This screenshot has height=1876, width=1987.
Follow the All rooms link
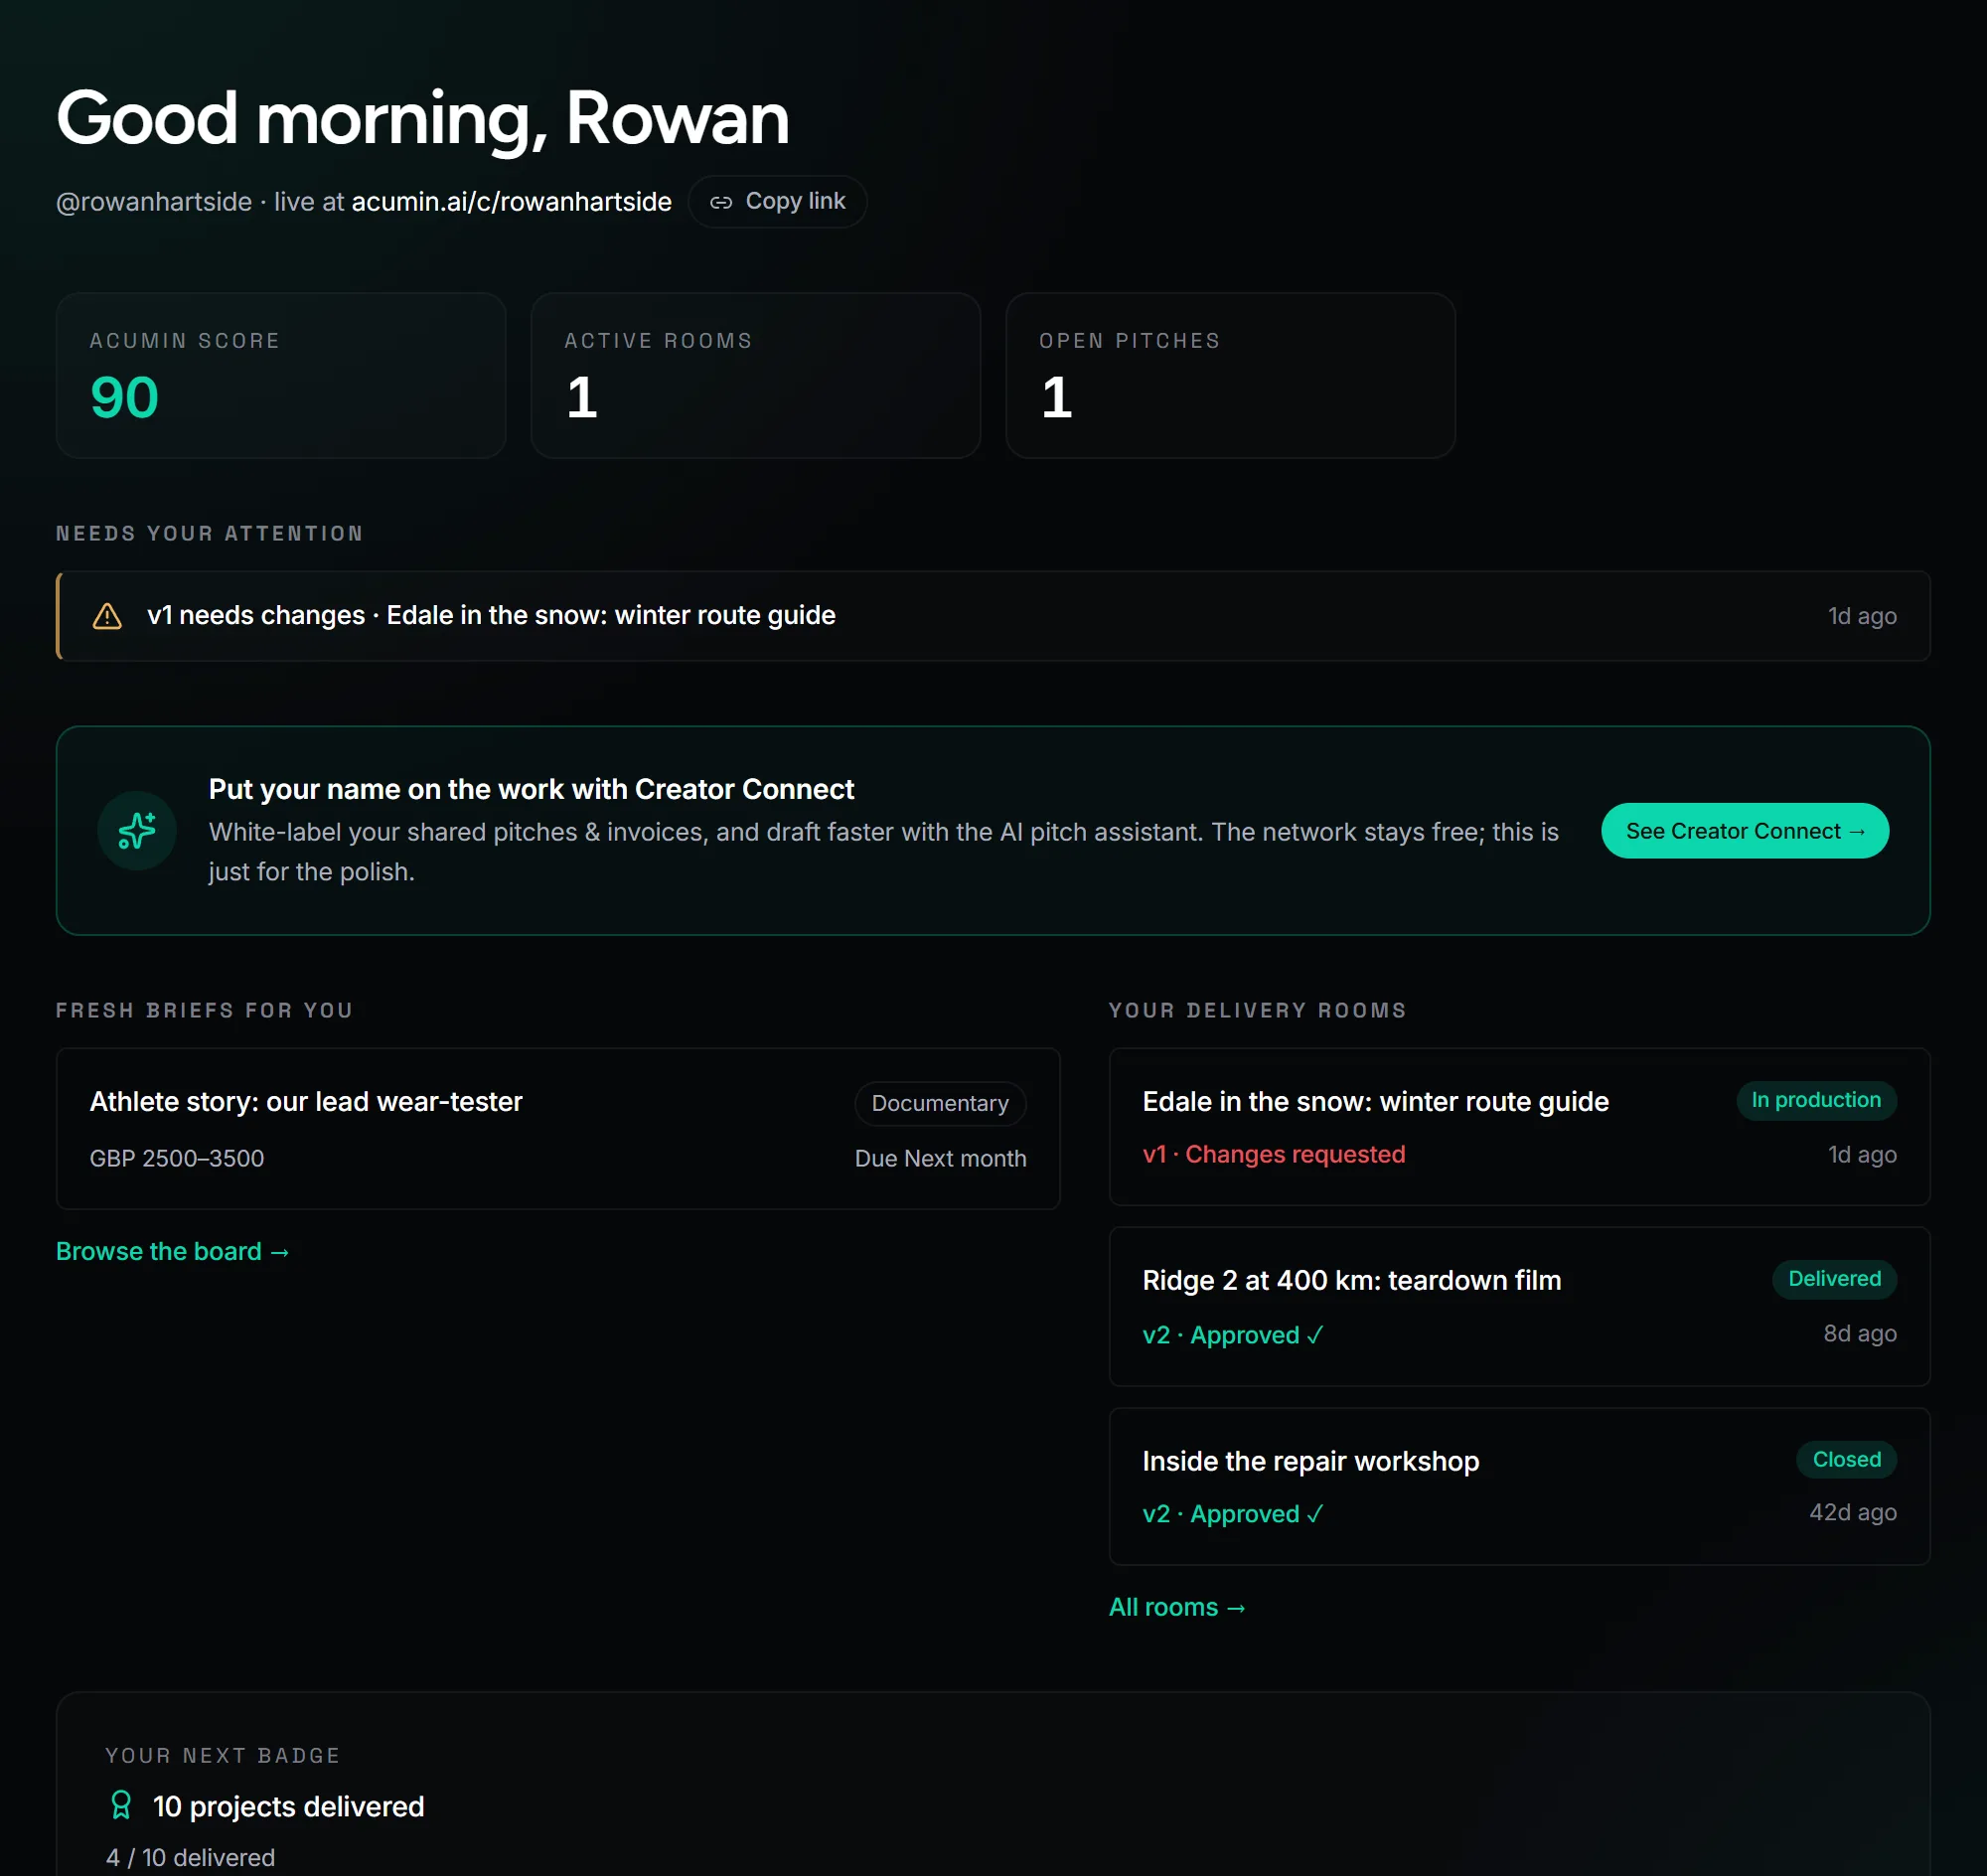(1177, 1607)
